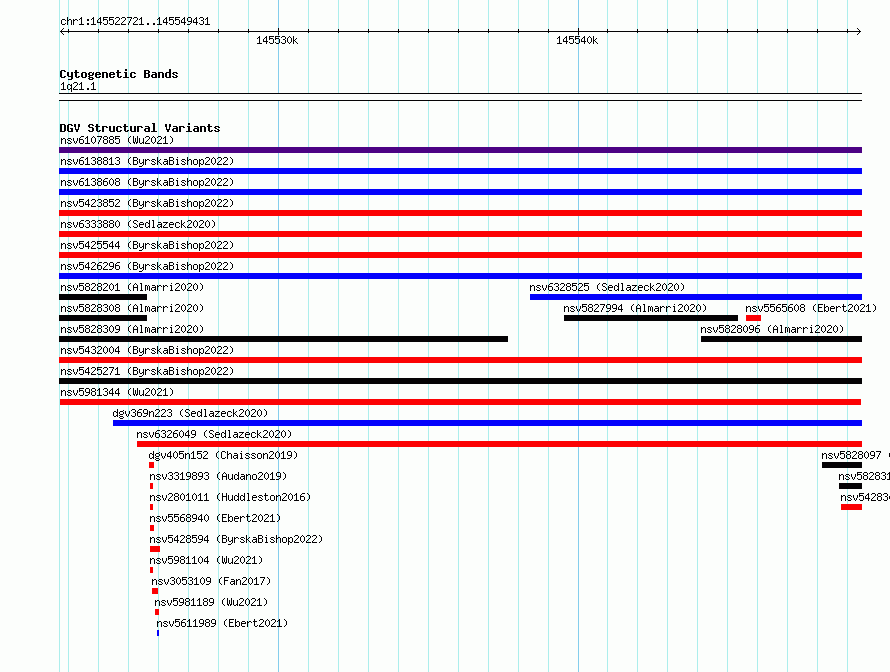Screen dimensions: 890x672
Task: Click the nsv5611989 (Ebert2021) label
Action: click(222, 623)
